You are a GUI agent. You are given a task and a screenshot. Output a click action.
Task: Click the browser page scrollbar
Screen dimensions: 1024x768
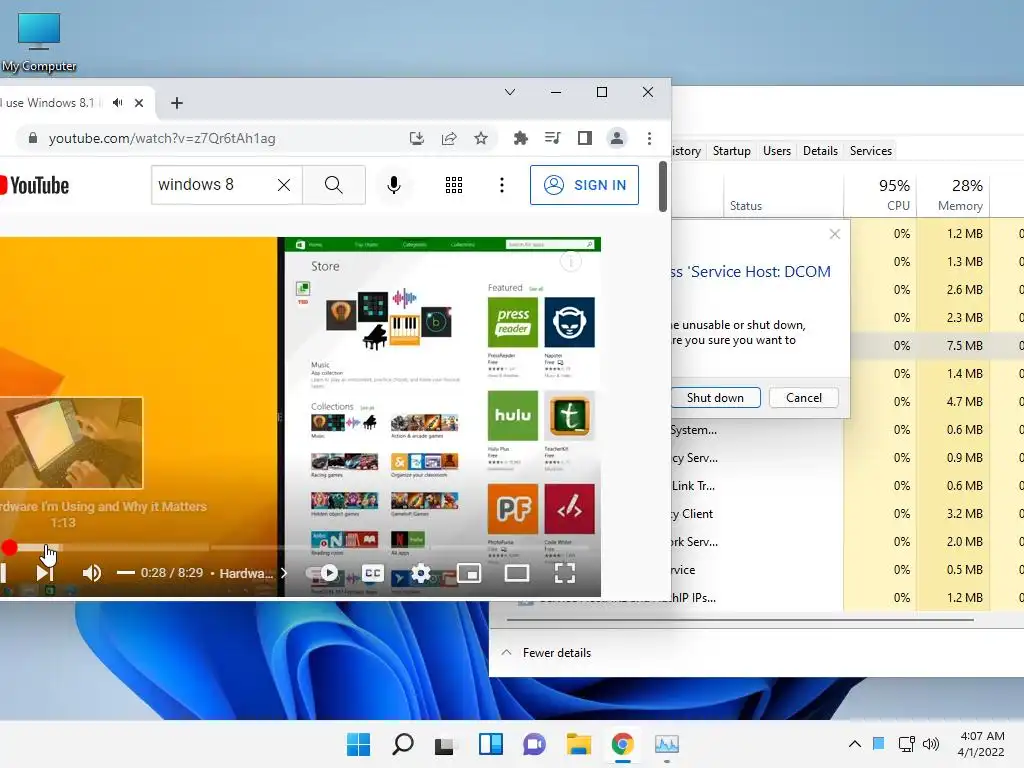(663, 187)
